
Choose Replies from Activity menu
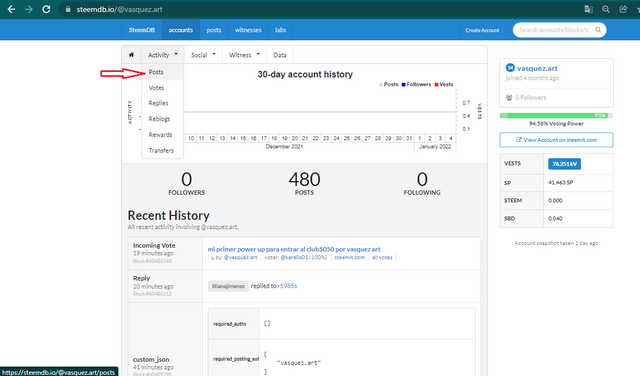(x=162, y=103)
